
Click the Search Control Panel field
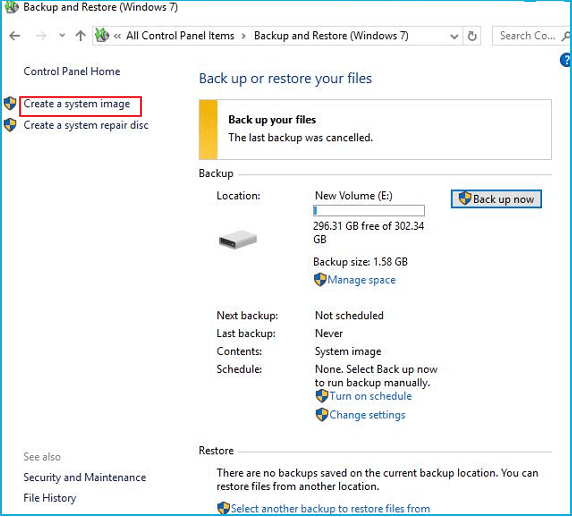click(527, 36)
